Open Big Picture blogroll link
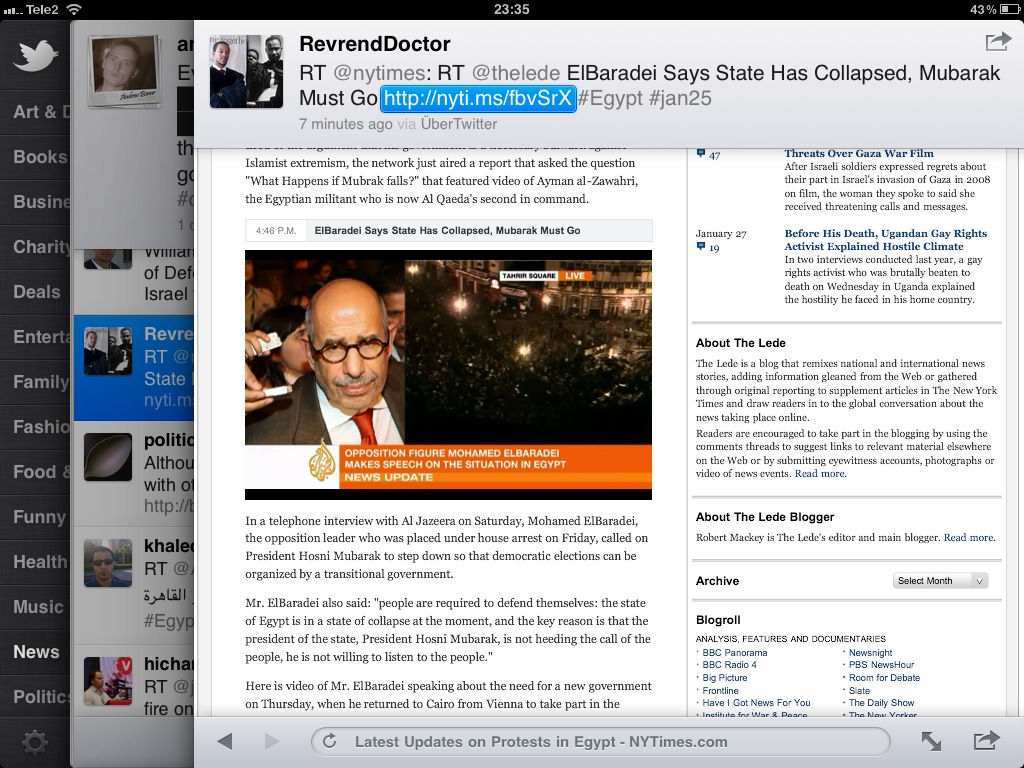Viewport: 1024px width, 768px height. (x=725, y=678)
